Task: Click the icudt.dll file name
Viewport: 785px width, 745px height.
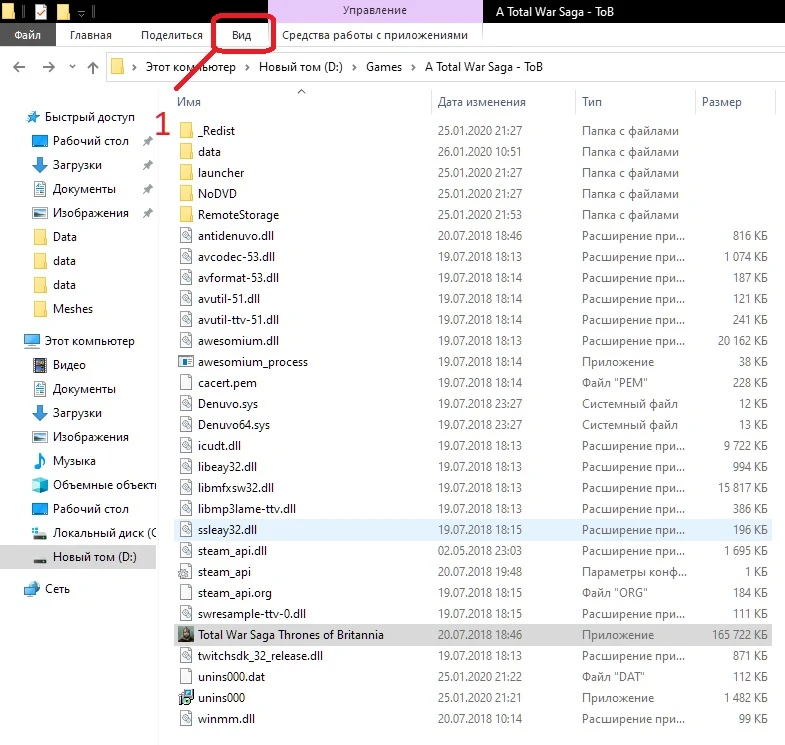Action: [219, 446]
